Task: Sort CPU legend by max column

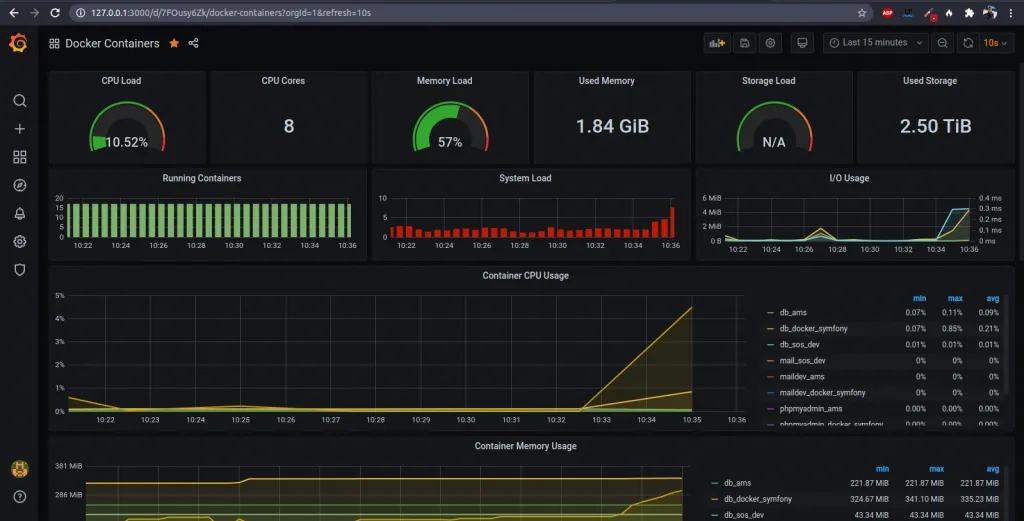Action: coord(954,298)
